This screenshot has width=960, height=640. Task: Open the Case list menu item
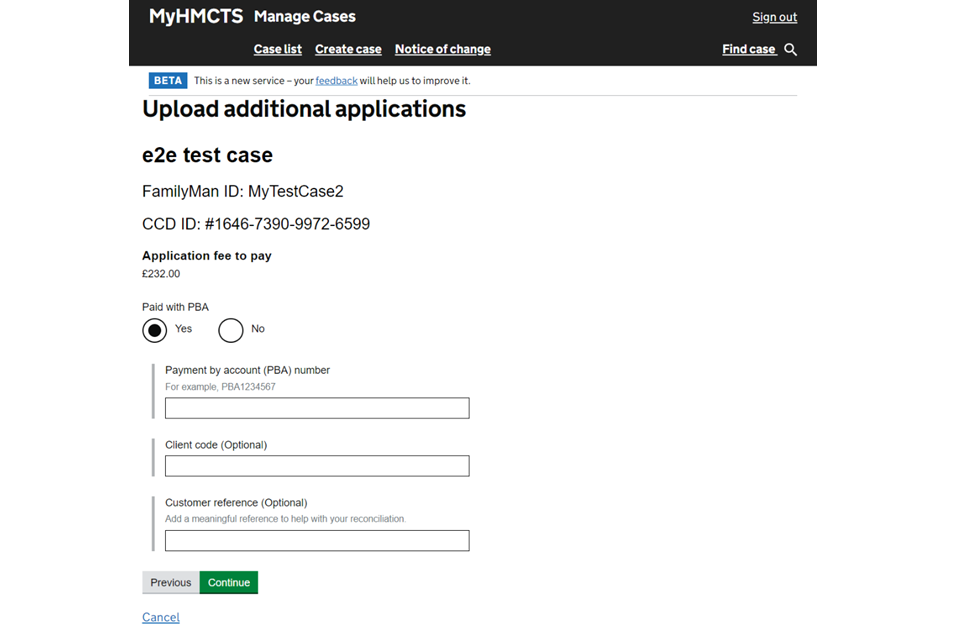coord(277,49)
